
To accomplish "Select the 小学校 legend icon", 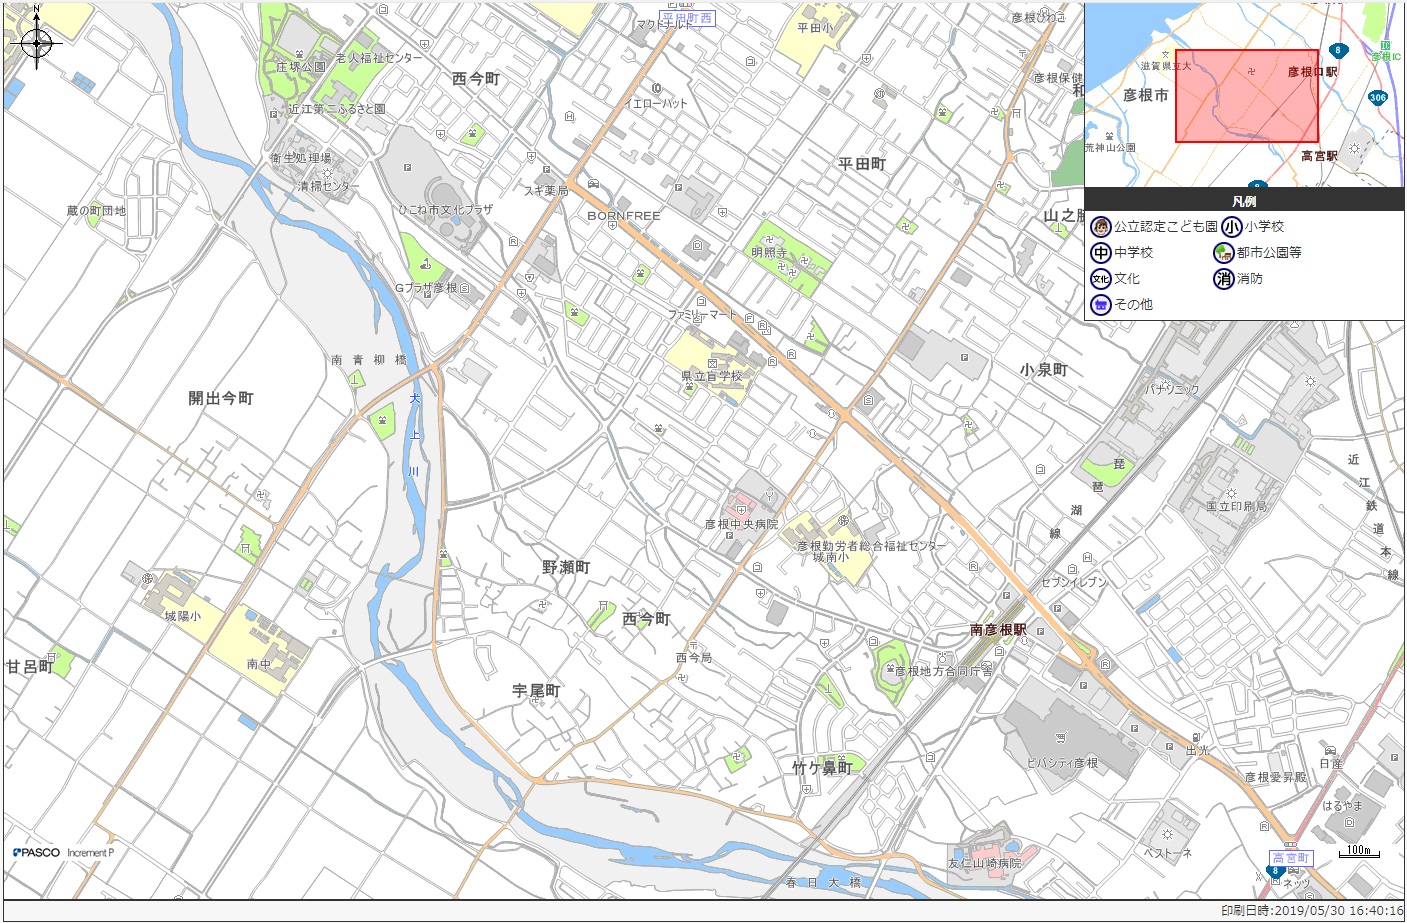I will pos(1231,227).
